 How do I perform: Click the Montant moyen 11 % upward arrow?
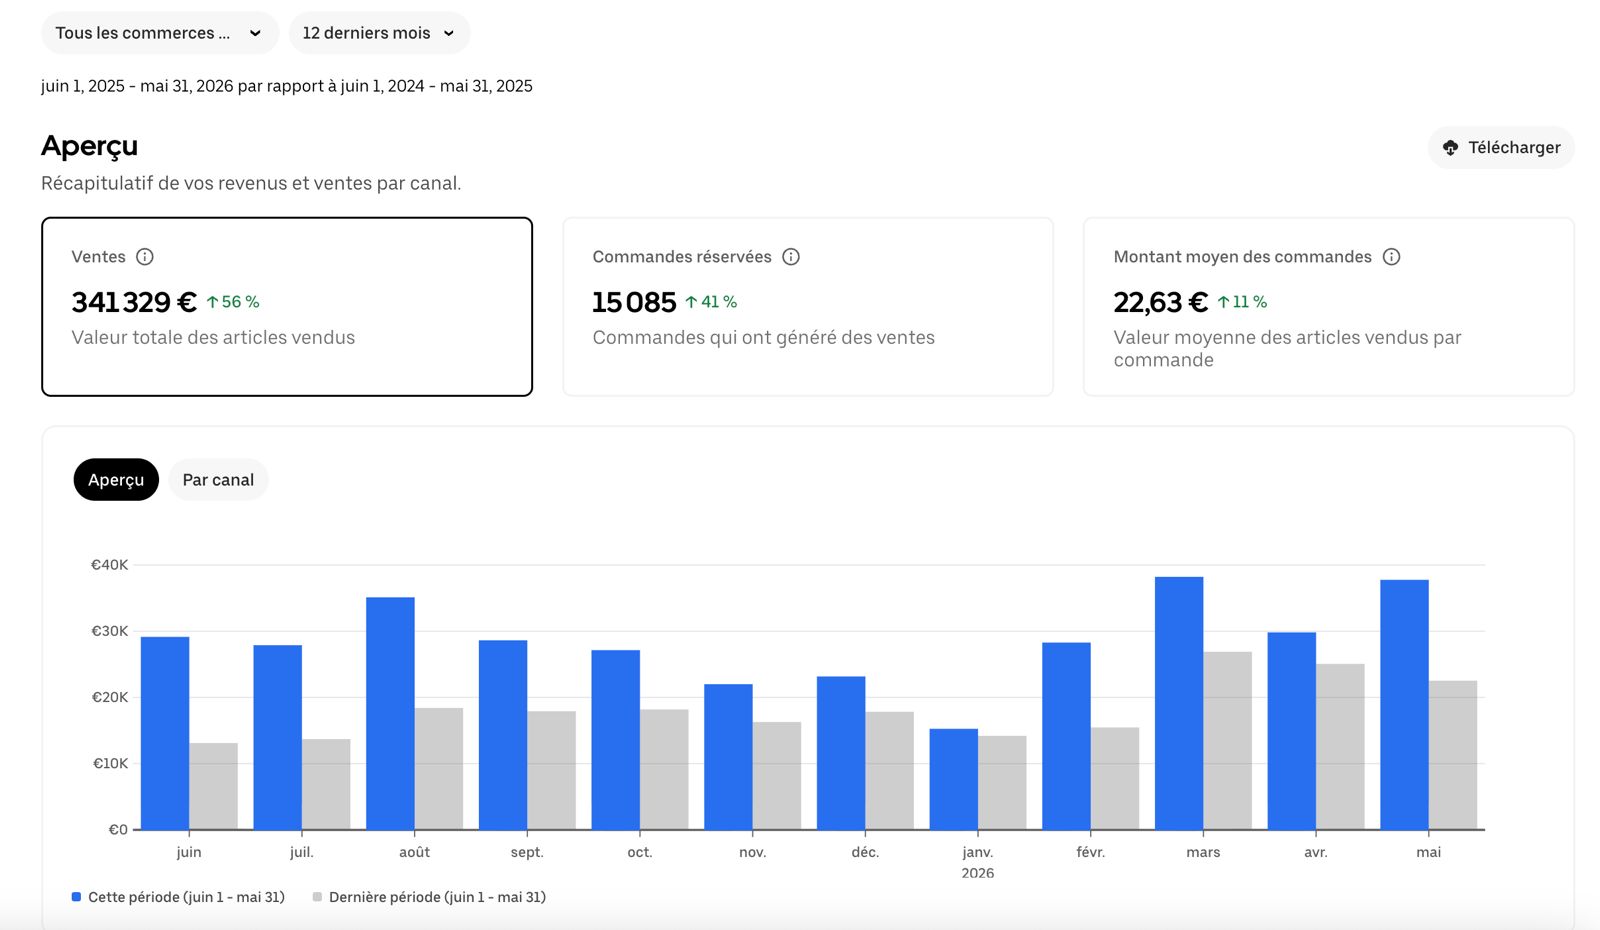1223,302
